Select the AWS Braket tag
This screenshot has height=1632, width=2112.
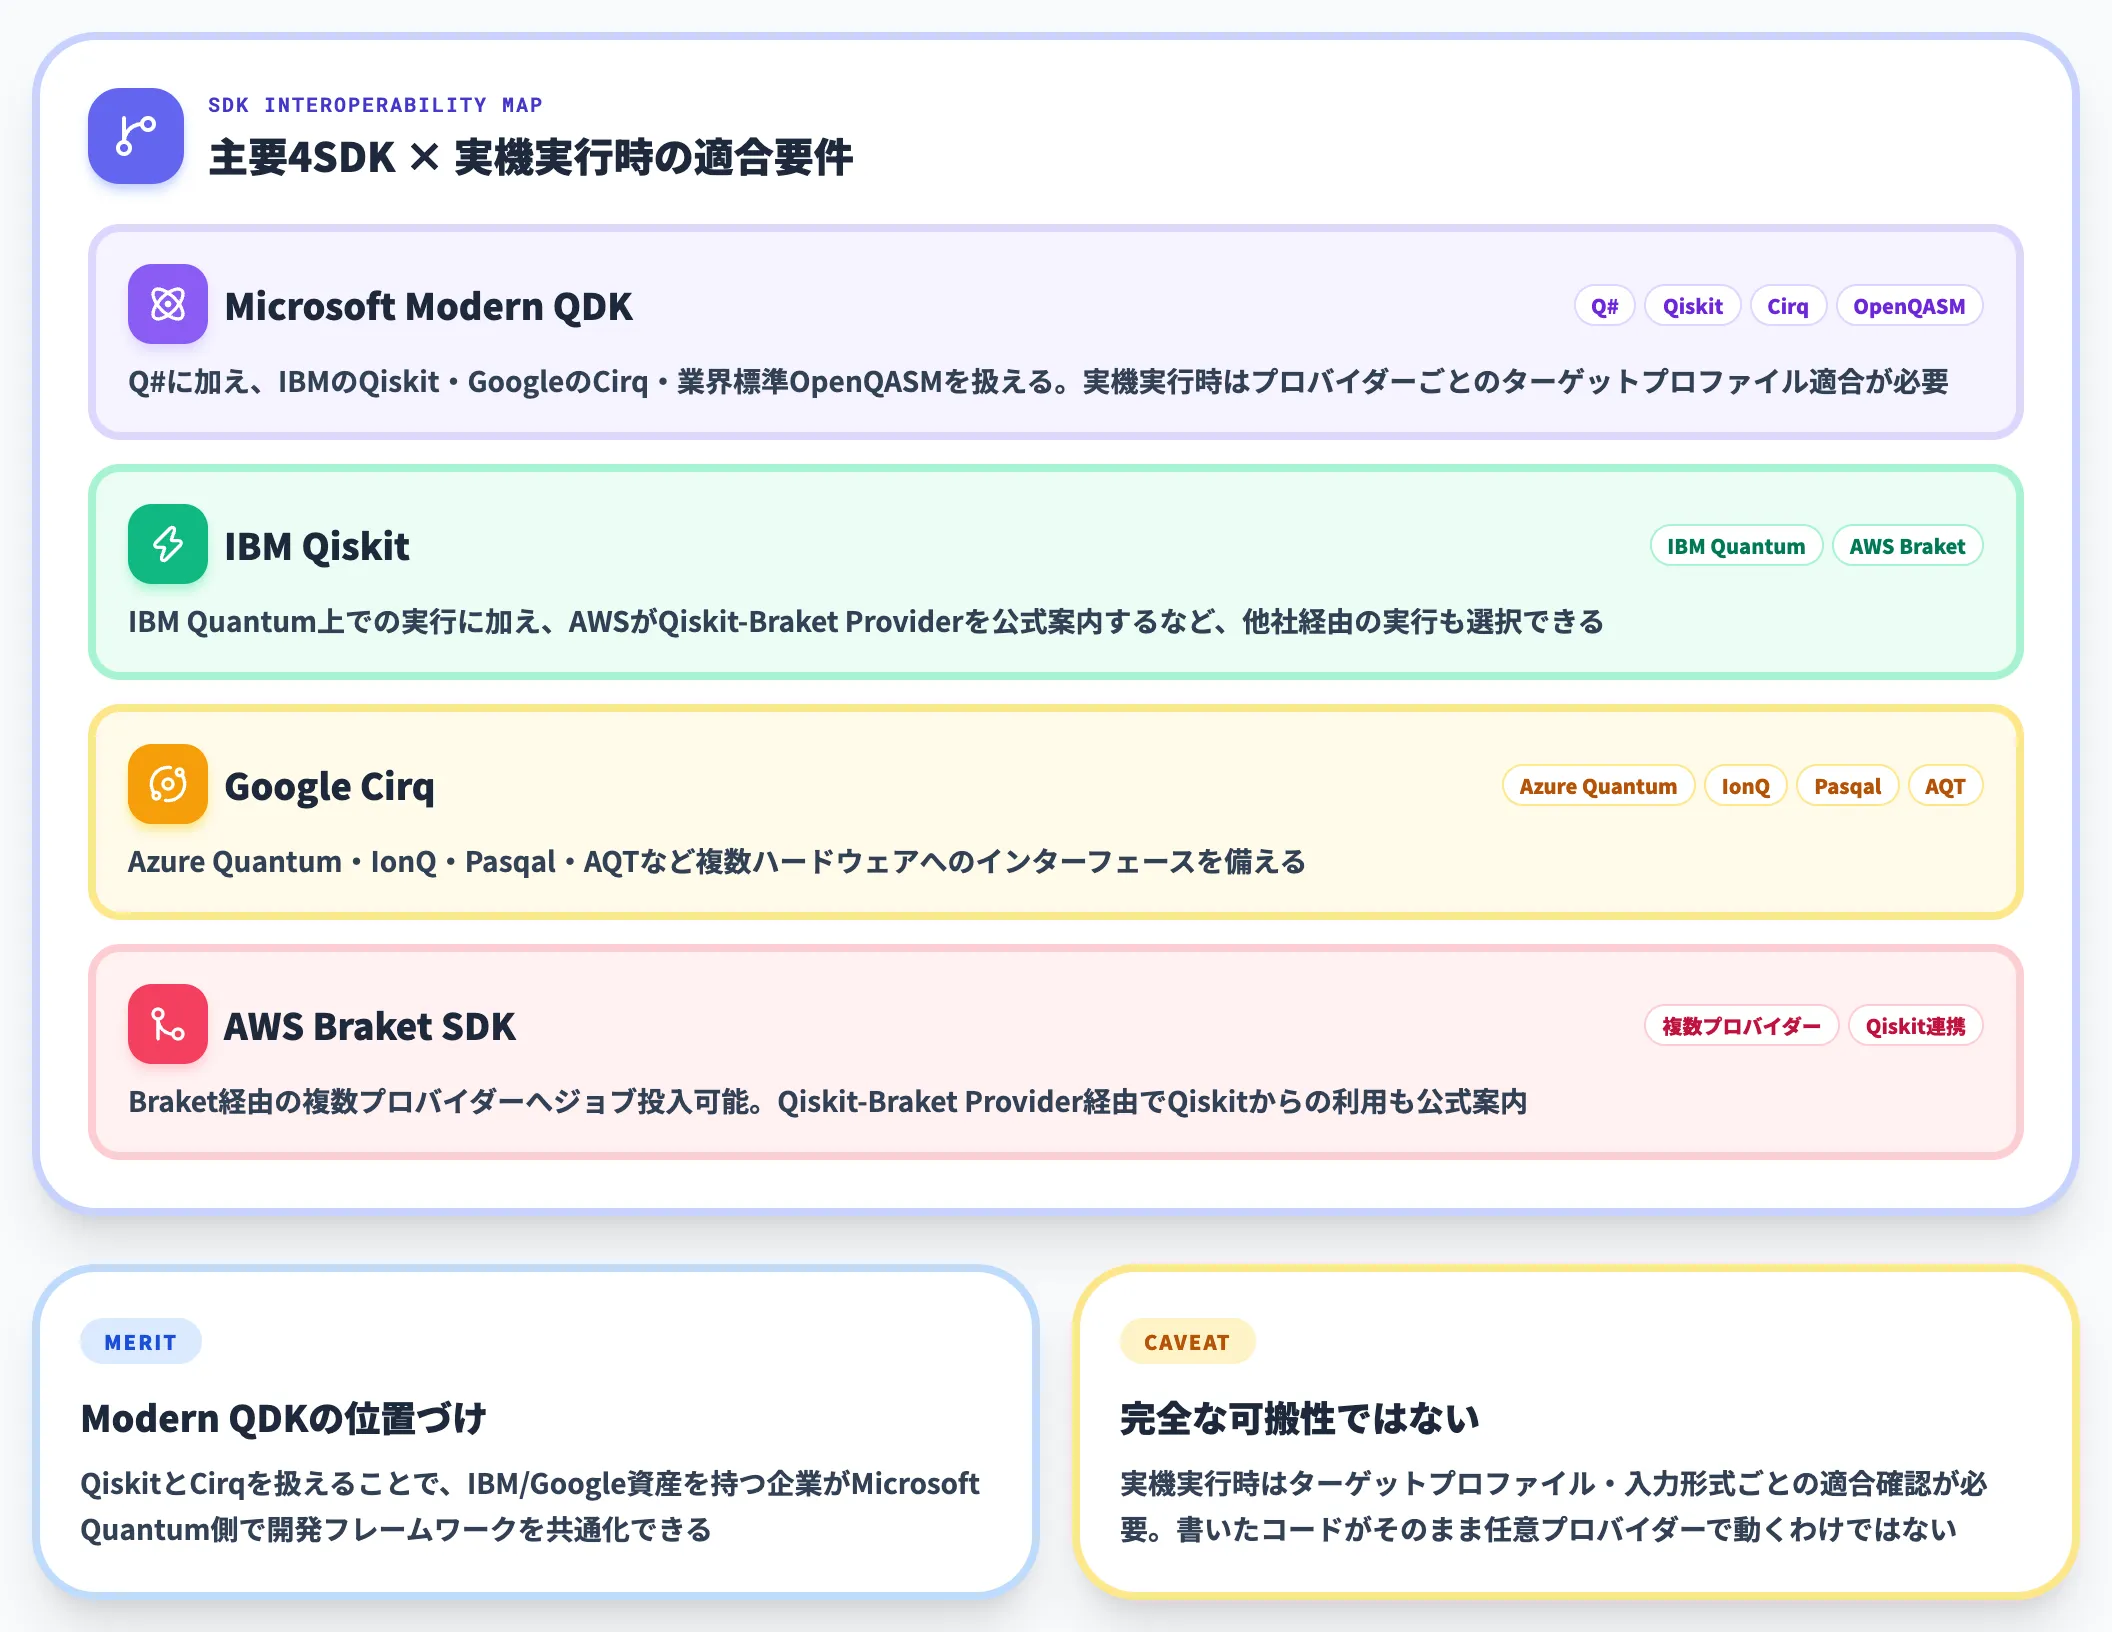point(1908,546)
